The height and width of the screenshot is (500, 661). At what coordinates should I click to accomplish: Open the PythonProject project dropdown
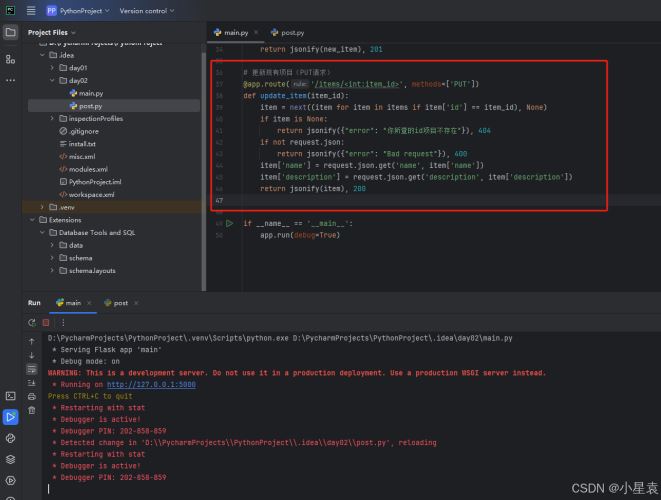pos(83,10)
